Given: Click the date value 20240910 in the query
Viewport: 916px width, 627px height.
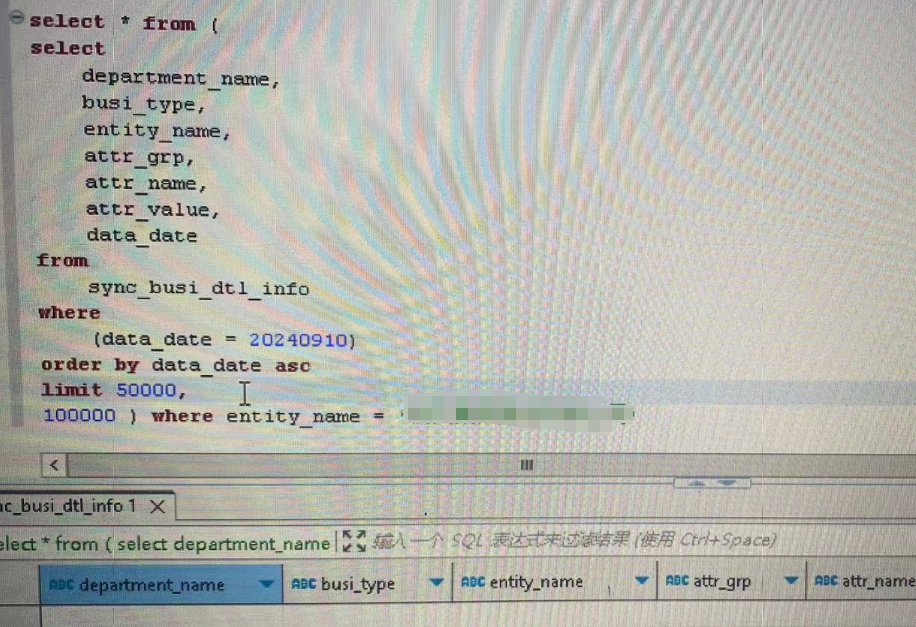Looking at the screenshot, I should (299, 340).
